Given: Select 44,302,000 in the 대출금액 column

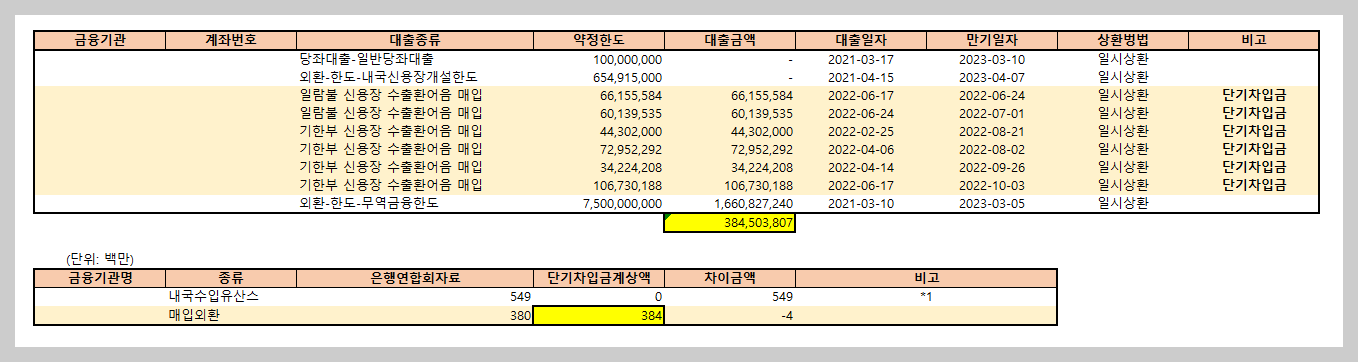Looking at the screenshot, I should (x=730, y=131).
